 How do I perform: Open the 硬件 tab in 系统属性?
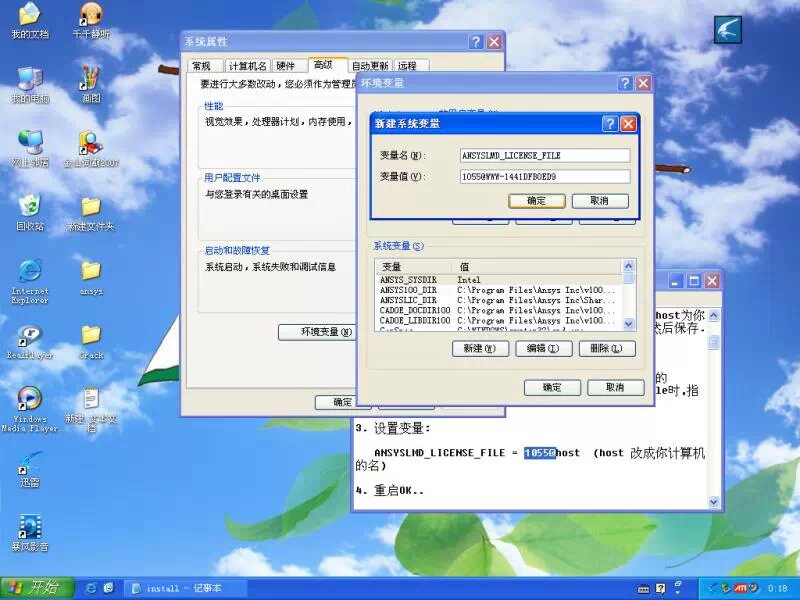coord(286,66)
